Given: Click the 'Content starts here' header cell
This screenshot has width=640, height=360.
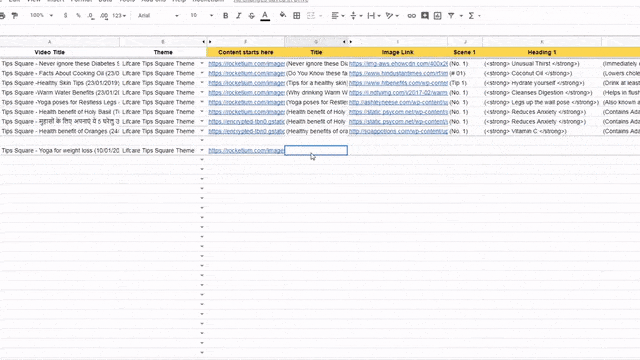Looking at the screenshot, I should tap(246, 52).
